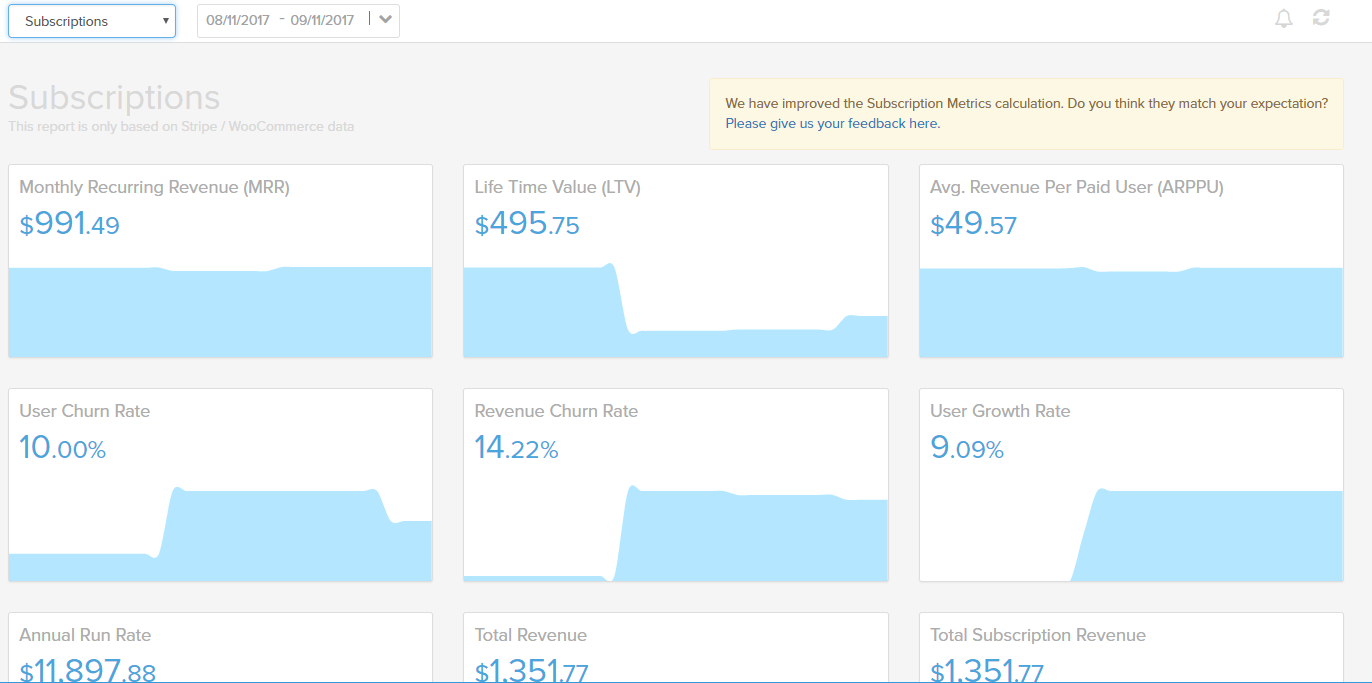Expand the date range chevron
Image resolution: width=1372 pixels, height=683 pixels.
pos(385,20)
